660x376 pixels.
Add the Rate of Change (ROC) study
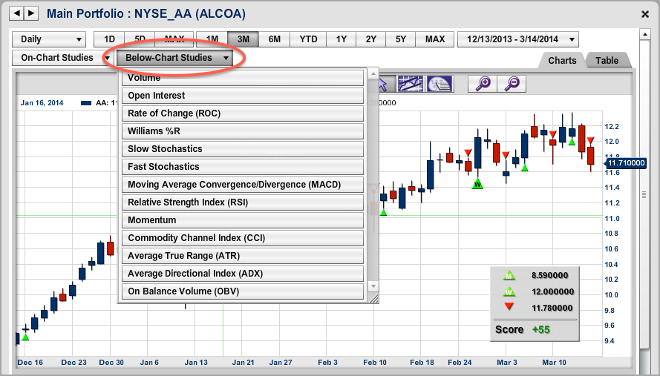tap(243, 113)
